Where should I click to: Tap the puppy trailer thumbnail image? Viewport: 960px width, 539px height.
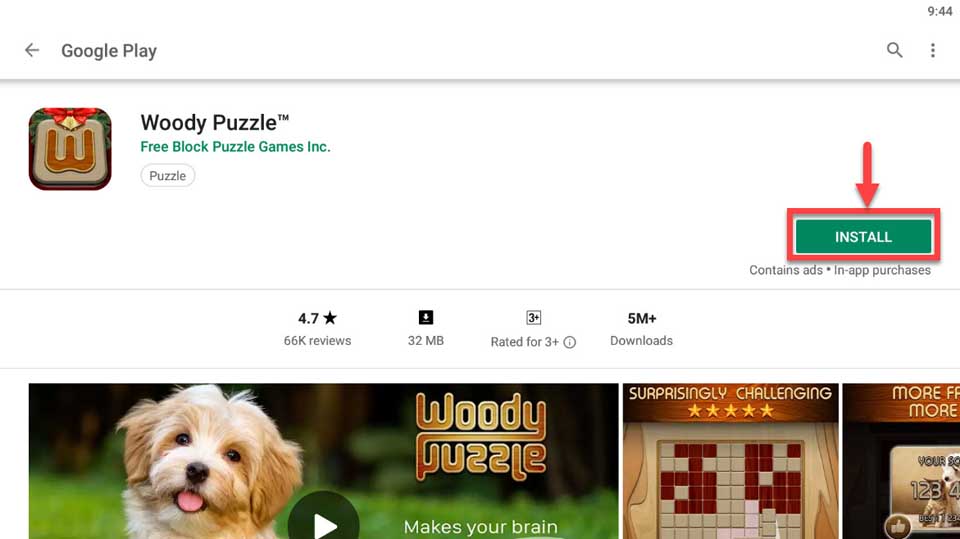point(323,461)
